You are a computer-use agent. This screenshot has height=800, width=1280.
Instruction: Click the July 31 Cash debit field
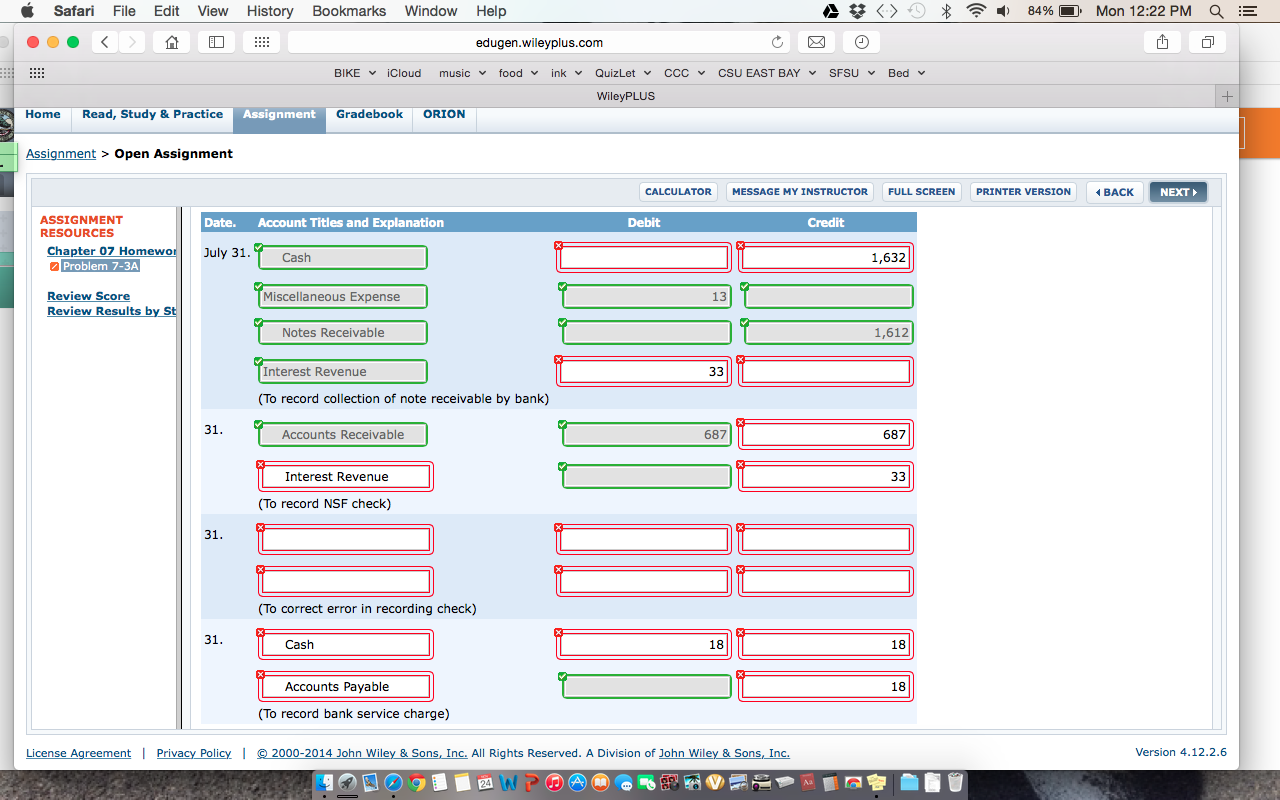click(644, 258)
